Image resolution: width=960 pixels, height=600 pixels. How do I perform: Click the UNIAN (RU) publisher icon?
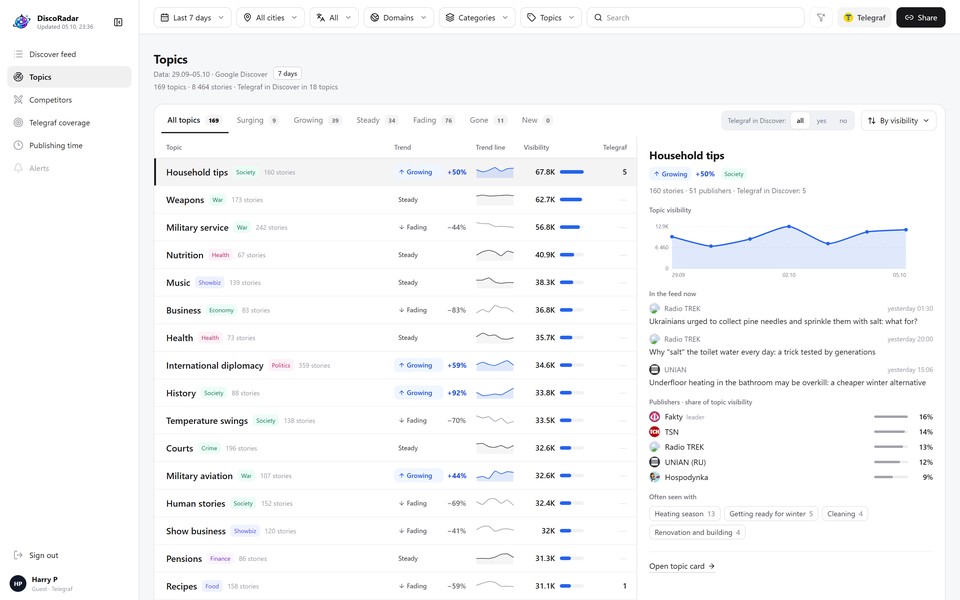(654, 462)
